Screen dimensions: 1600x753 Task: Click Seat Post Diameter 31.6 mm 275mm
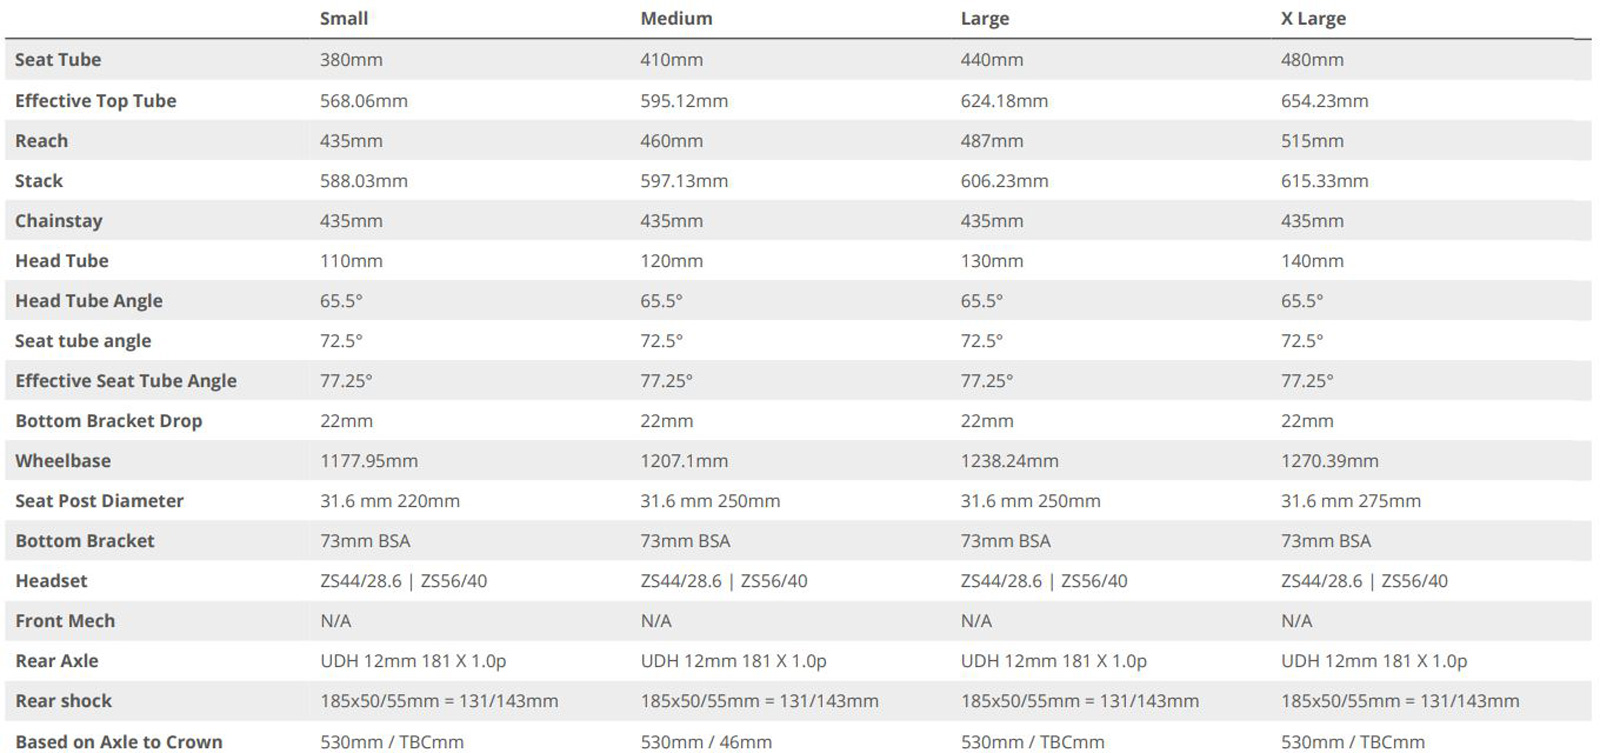(1350, 501)
